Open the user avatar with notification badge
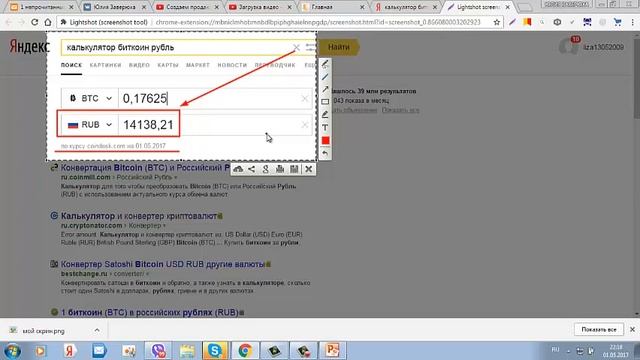 [x=569, y=46]
